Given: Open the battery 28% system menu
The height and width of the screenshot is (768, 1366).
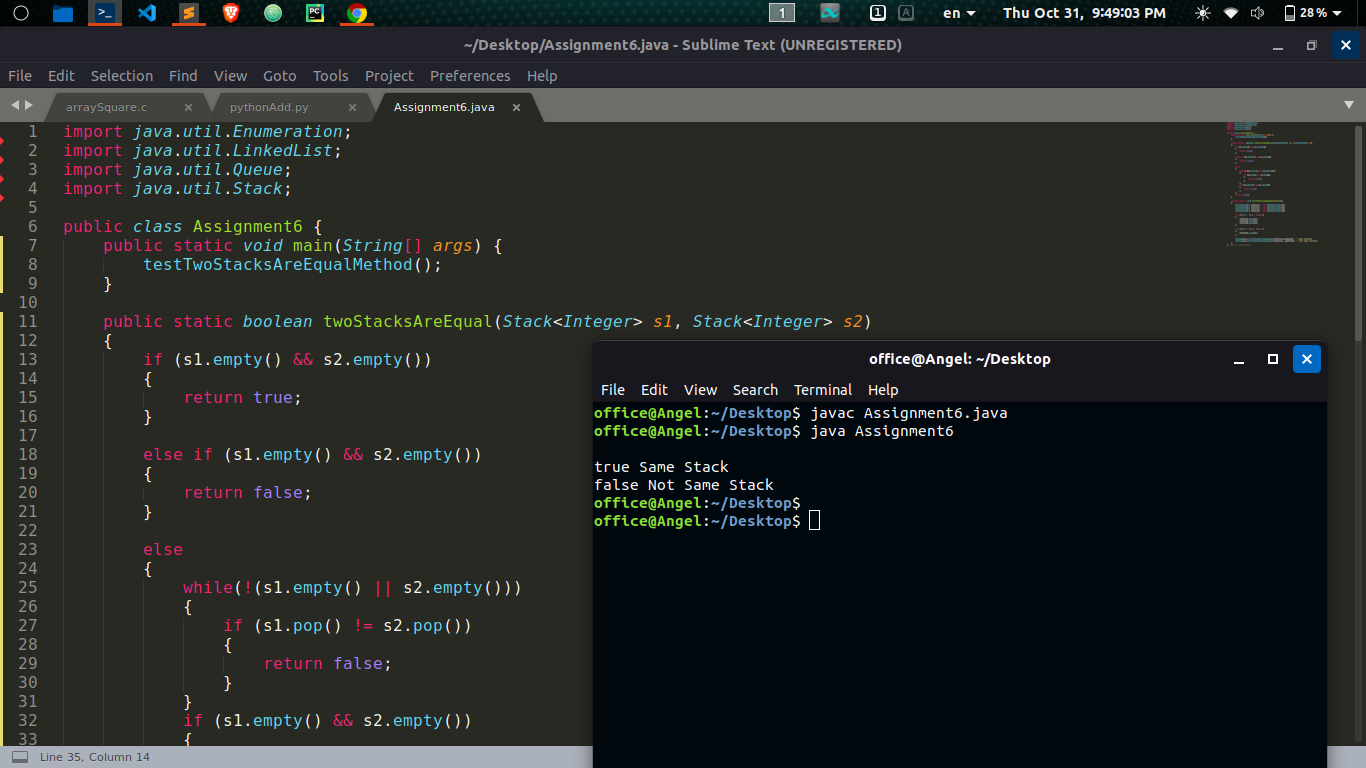Looking at the screenshot, I should pyautogui.click(x=1312, y=13).
